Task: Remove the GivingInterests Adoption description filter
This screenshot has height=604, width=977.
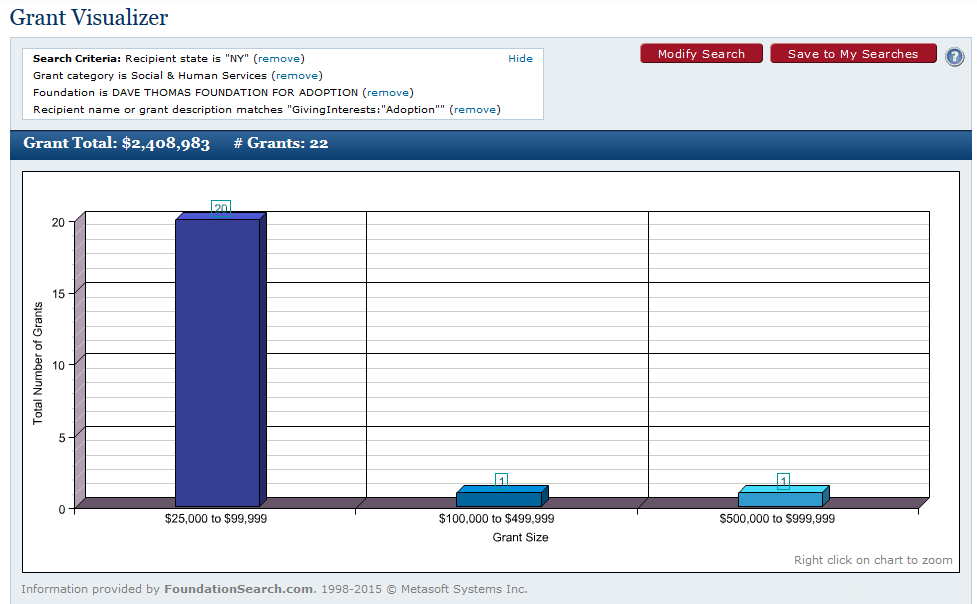Action: [475, 110]
